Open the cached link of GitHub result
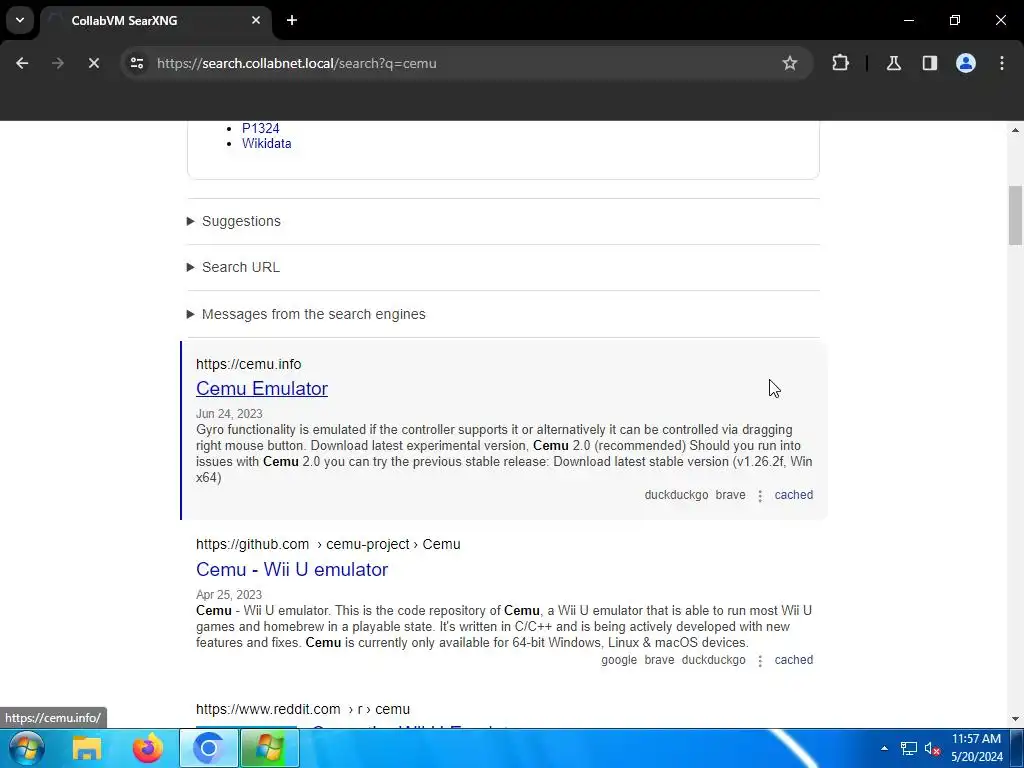1024x768 pixels. [x=793, y=660]
